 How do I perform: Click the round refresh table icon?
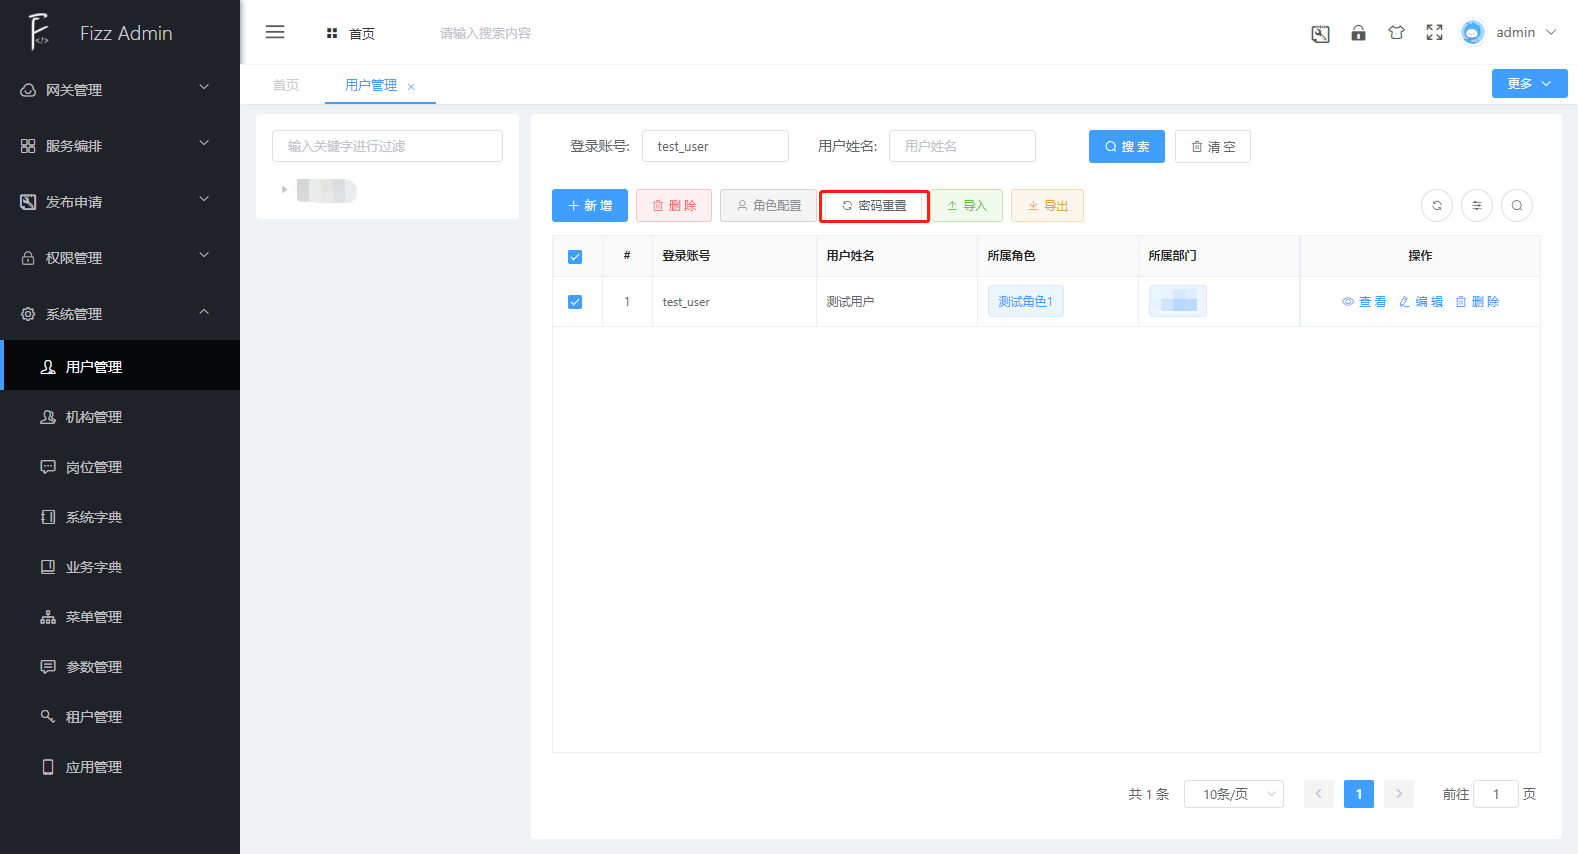tap(1437, 206)
